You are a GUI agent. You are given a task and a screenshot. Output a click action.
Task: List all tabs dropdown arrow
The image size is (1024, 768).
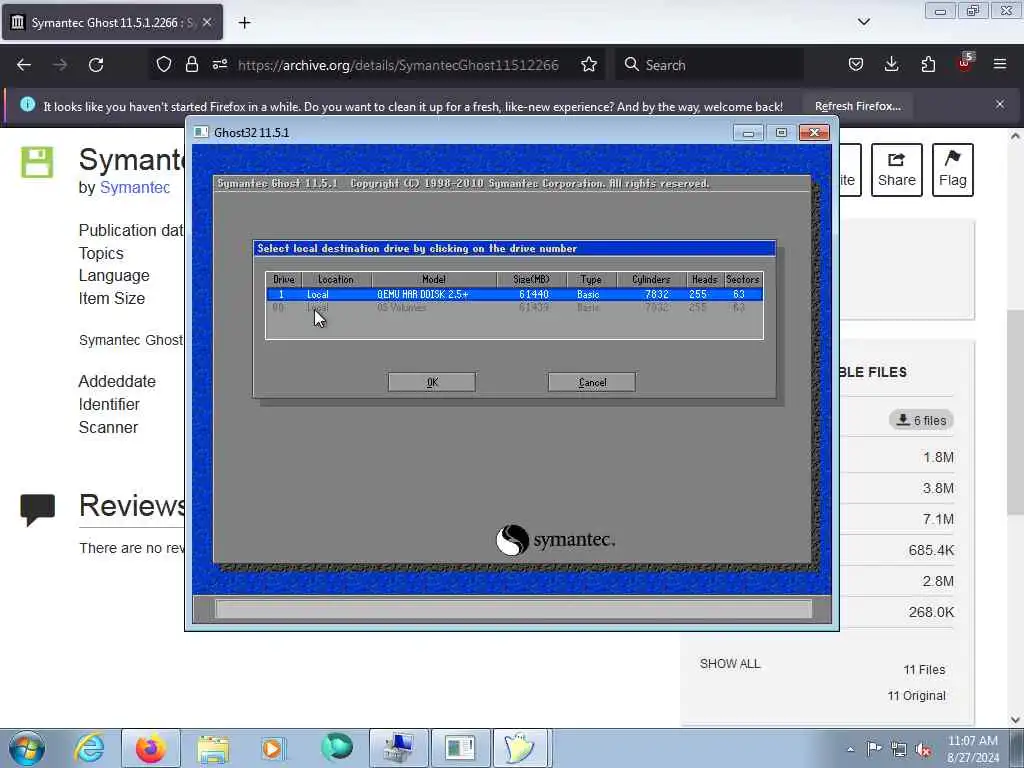tap(863, 22)
